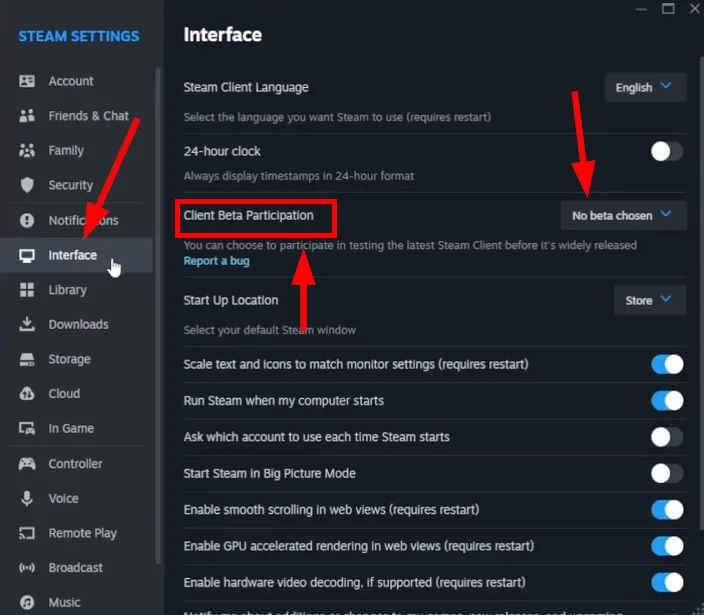The width and height of the screenshot is (704, 615).
Task: Open the Steam Client Language dropdown
Action: pos(645,88)
